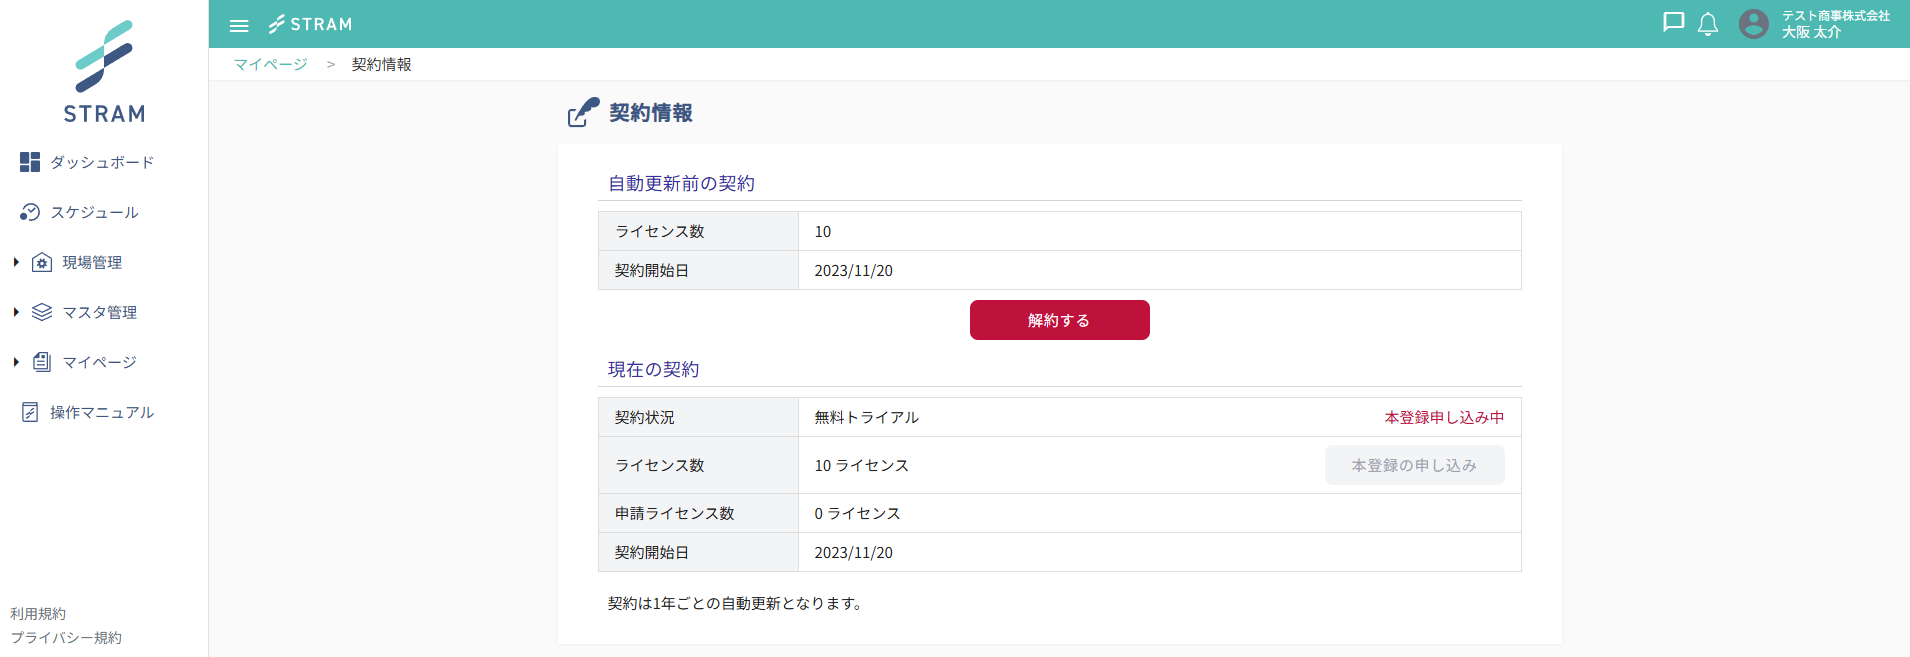Click the 自動更新前の契約 section heading
This screenshot has height=657, width=1910.
point(682,183)
